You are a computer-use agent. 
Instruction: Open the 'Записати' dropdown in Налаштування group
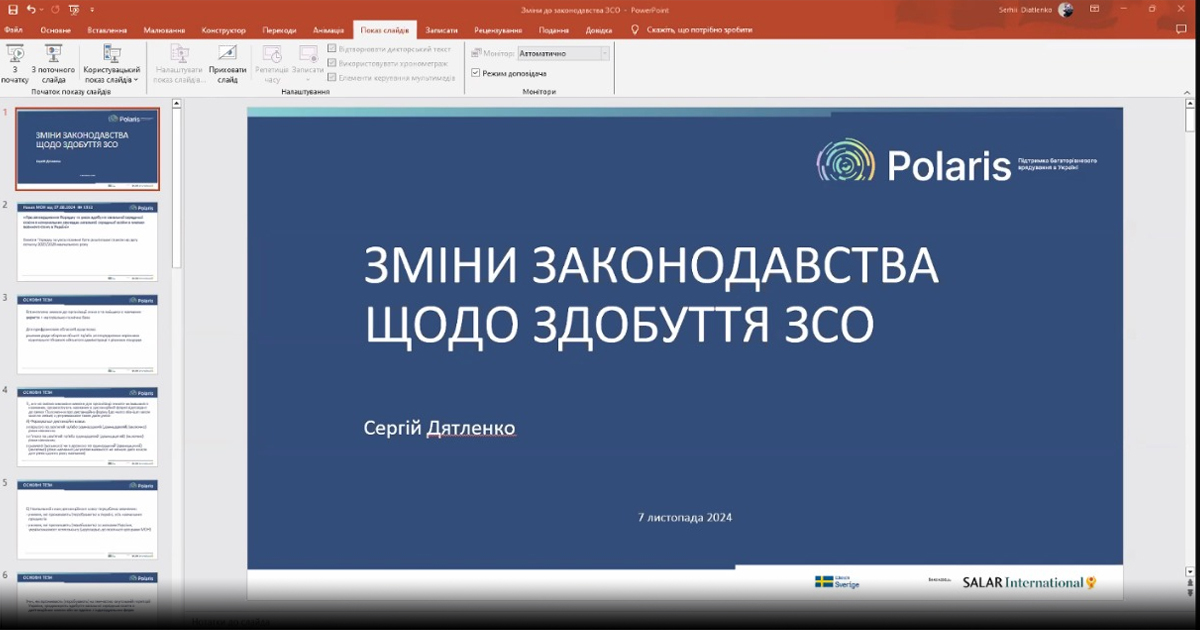[308, 63]
